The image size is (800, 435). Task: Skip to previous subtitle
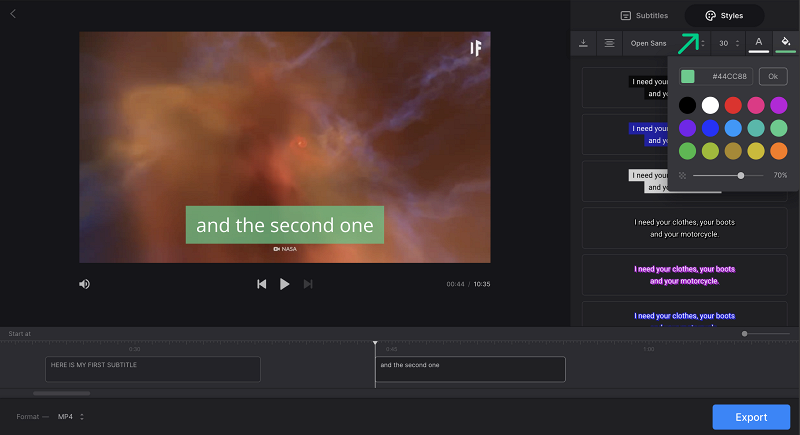[x=262, y=284]
